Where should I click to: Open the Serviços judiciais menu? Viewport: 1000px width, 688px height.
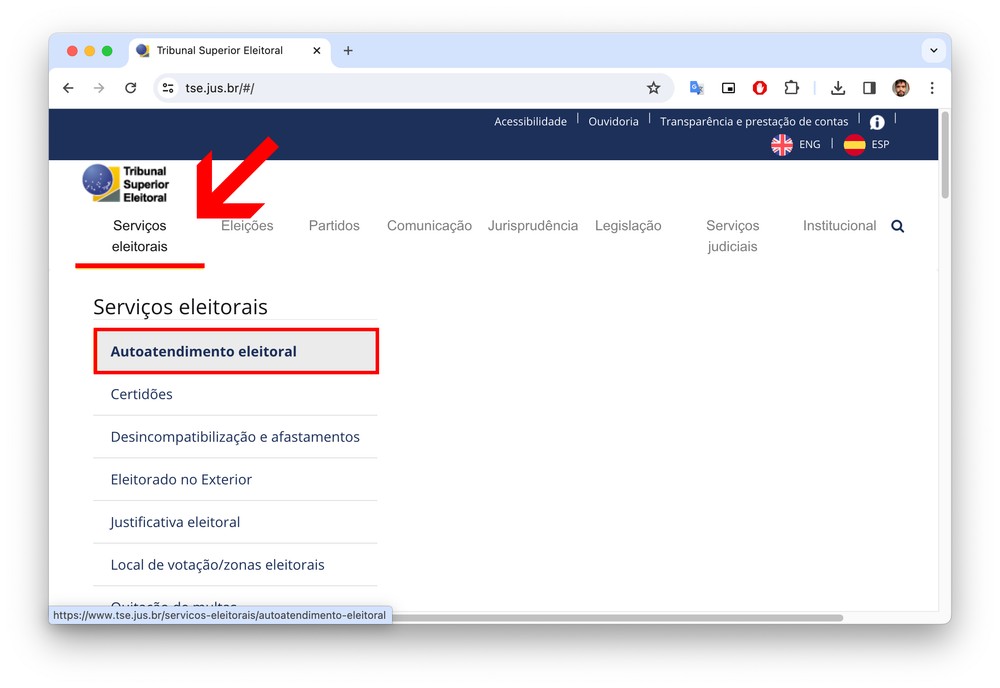[x=732, y=236]
